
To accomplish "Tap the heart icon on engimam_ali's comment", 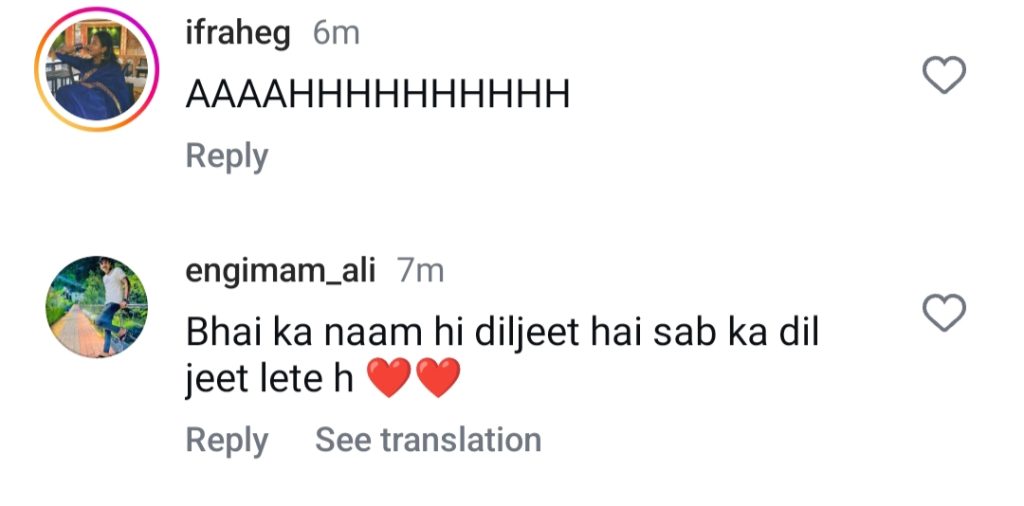I will click(x=943, y=315).
